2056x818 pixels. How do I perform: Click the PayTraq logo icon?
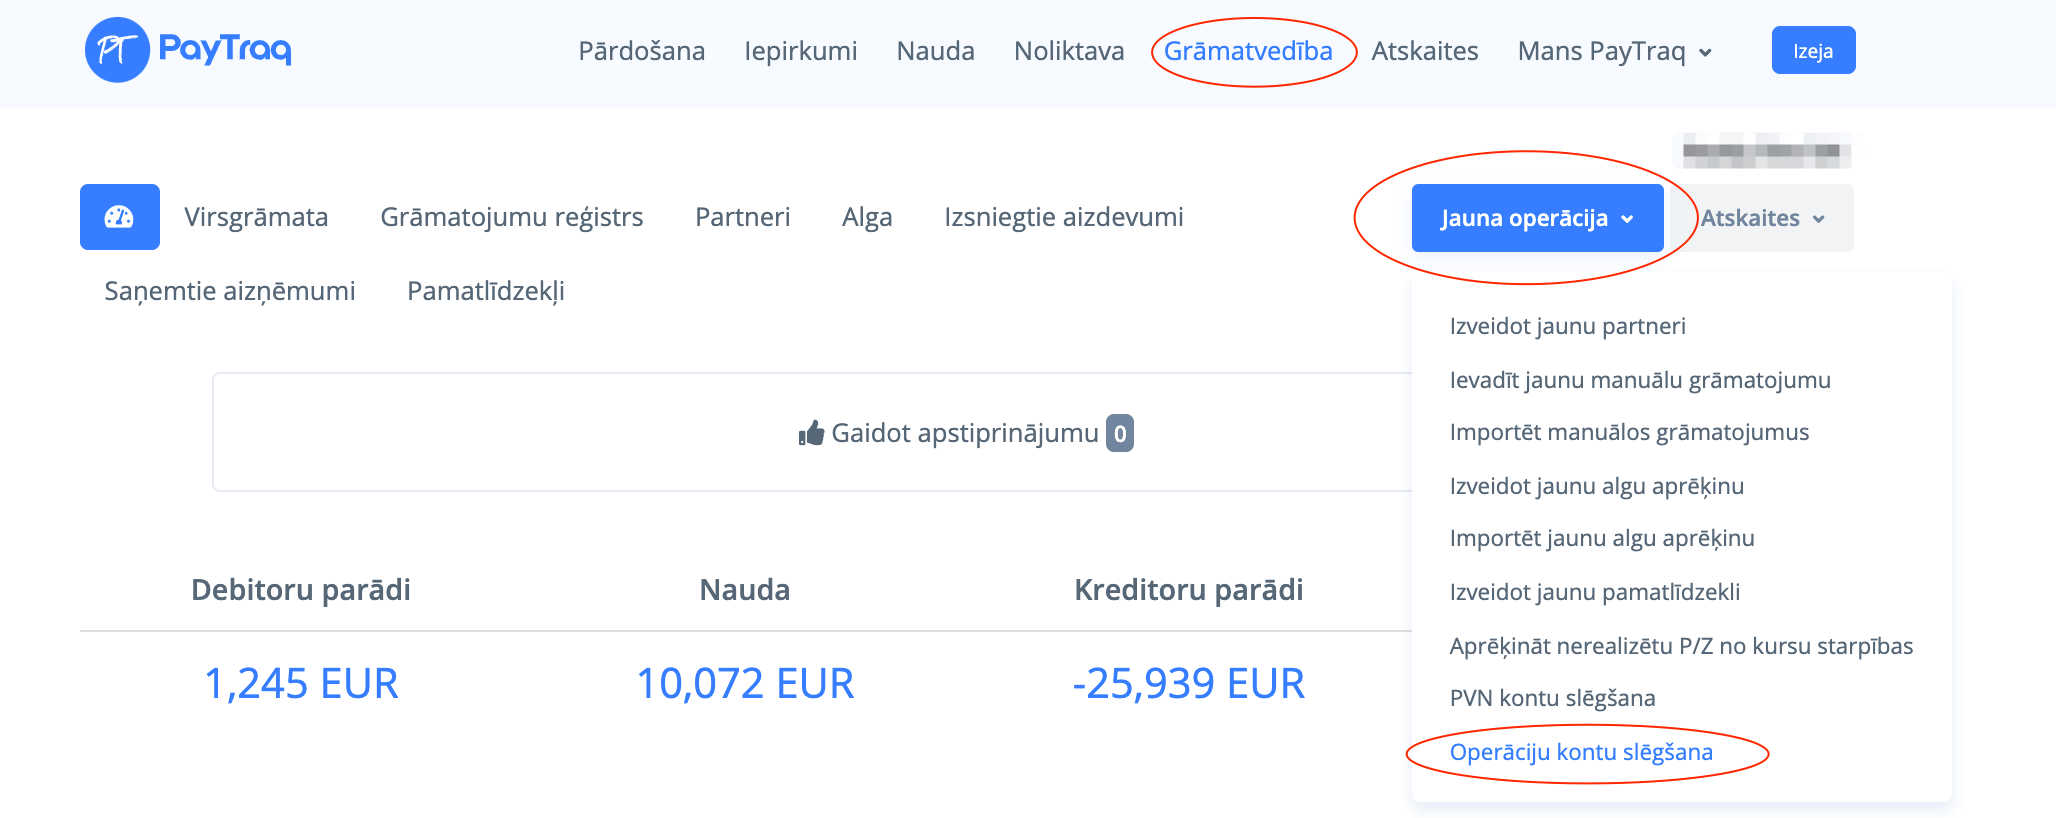click(117, 50)
